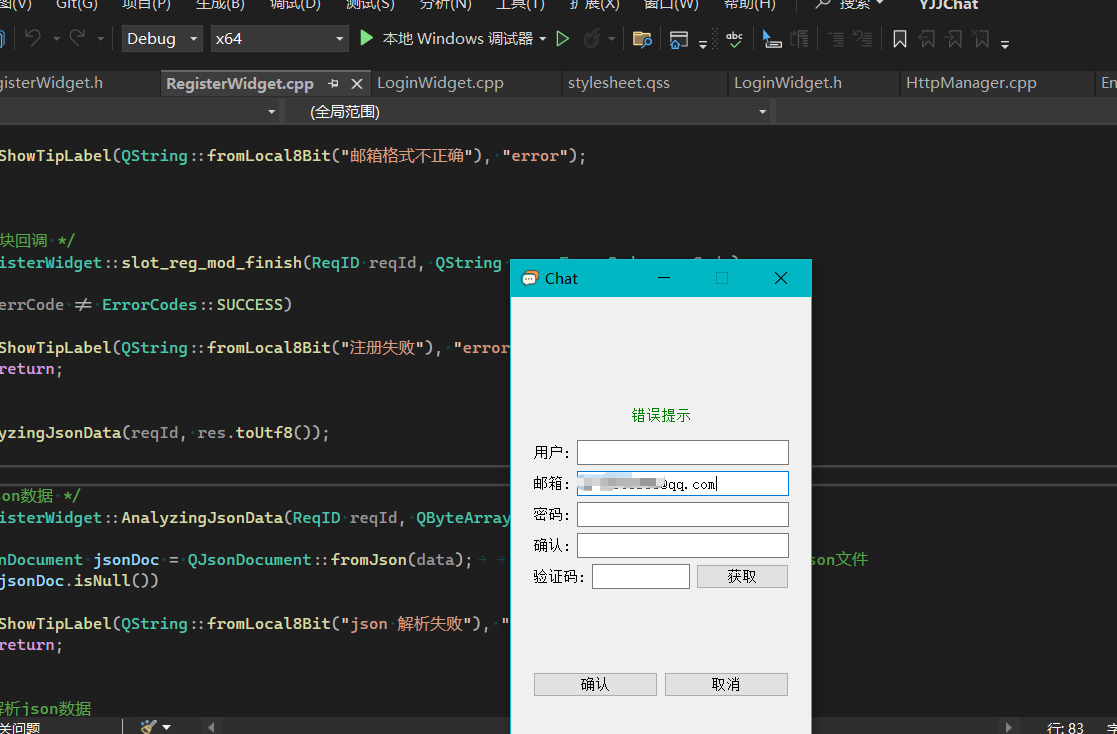Focus the 确认 confirm password field
Viewport: 1117px width, 734px height.
682,545
